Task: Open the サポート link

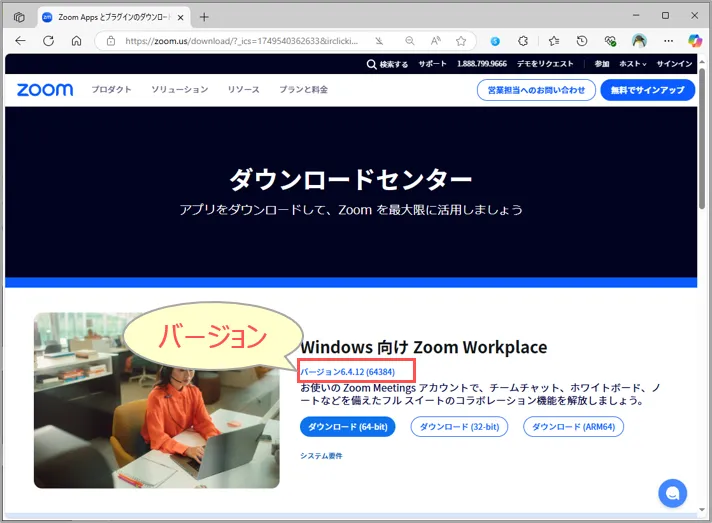Action: pos(432,64)
